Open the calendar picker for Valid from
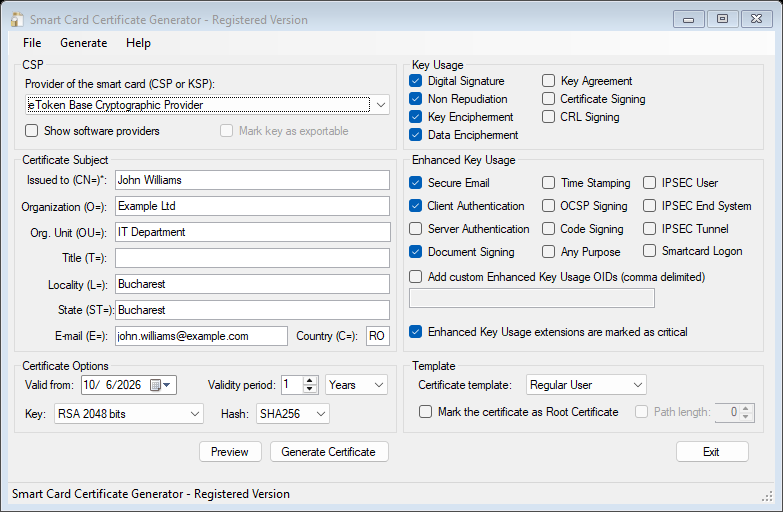The height and width of the screenshot is (512, 783). tap(161, 385)
